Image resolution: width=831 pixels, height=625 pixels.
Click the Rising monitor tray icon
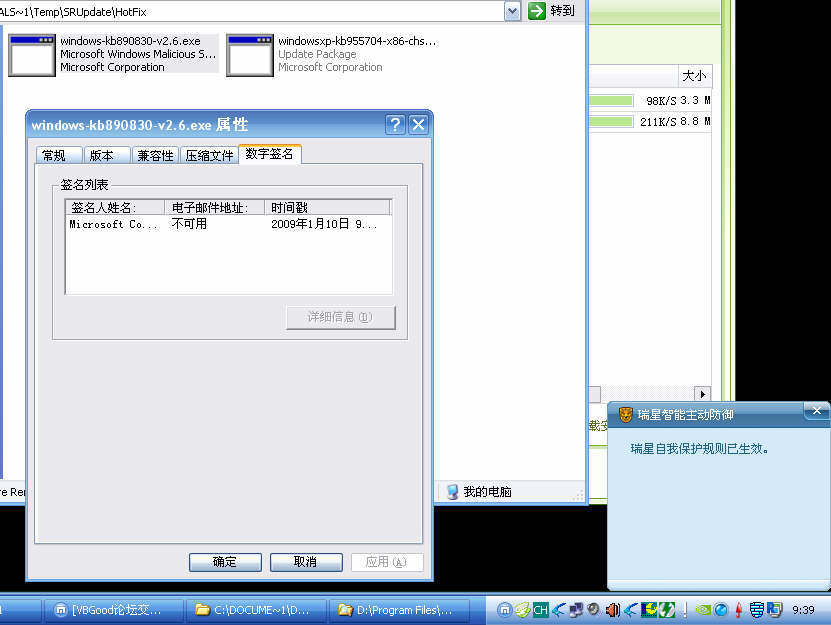tap(774, 610)
